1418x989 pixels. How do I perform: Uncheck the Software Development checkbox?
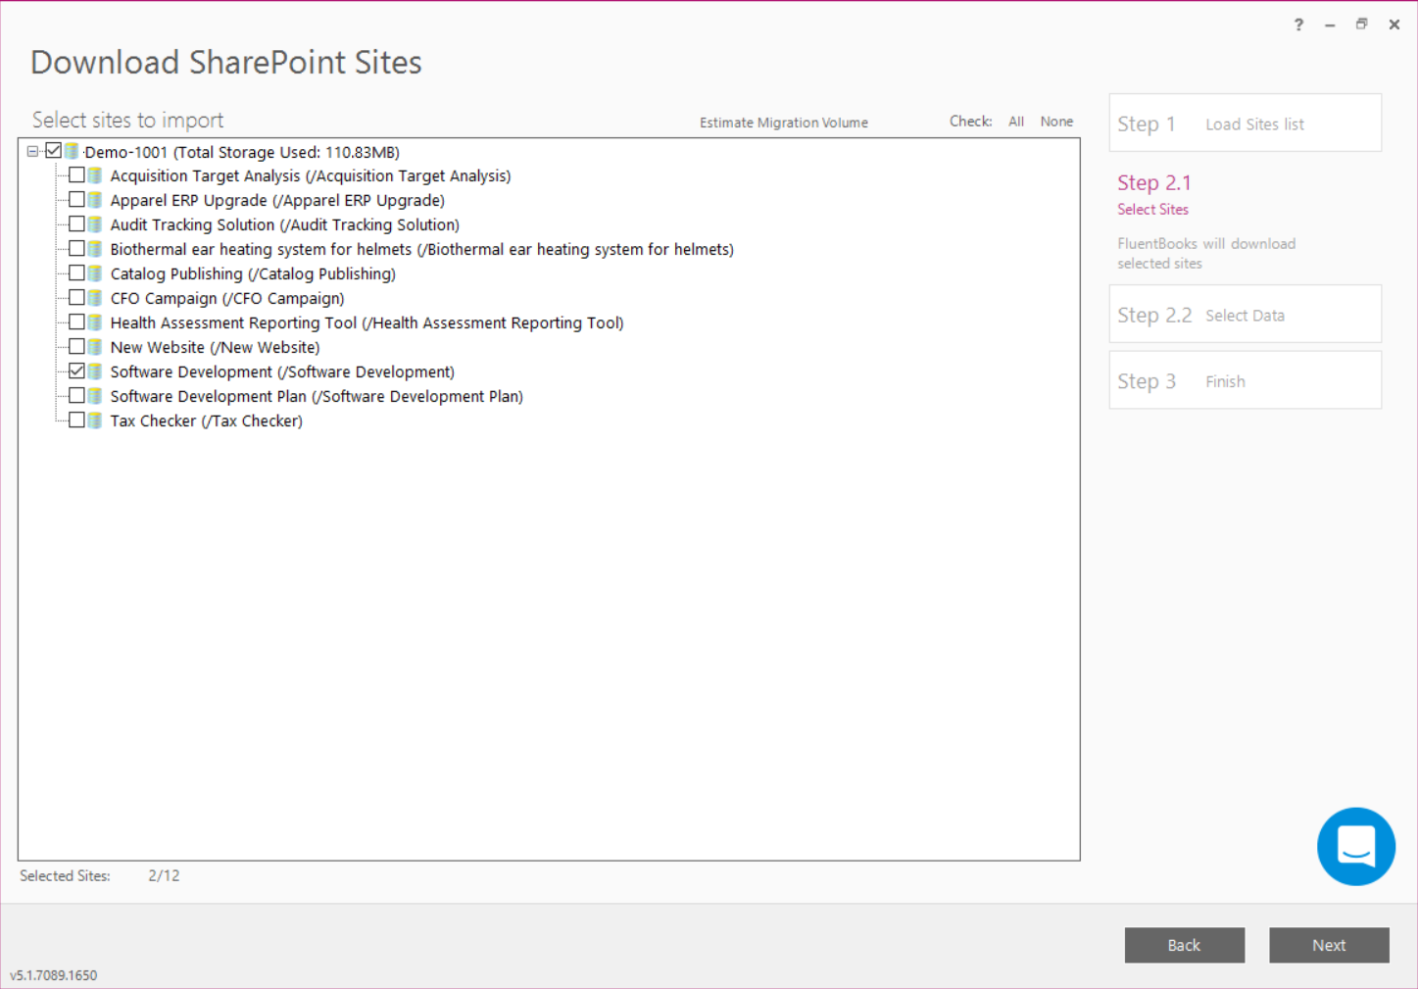(x=77, y=371)
